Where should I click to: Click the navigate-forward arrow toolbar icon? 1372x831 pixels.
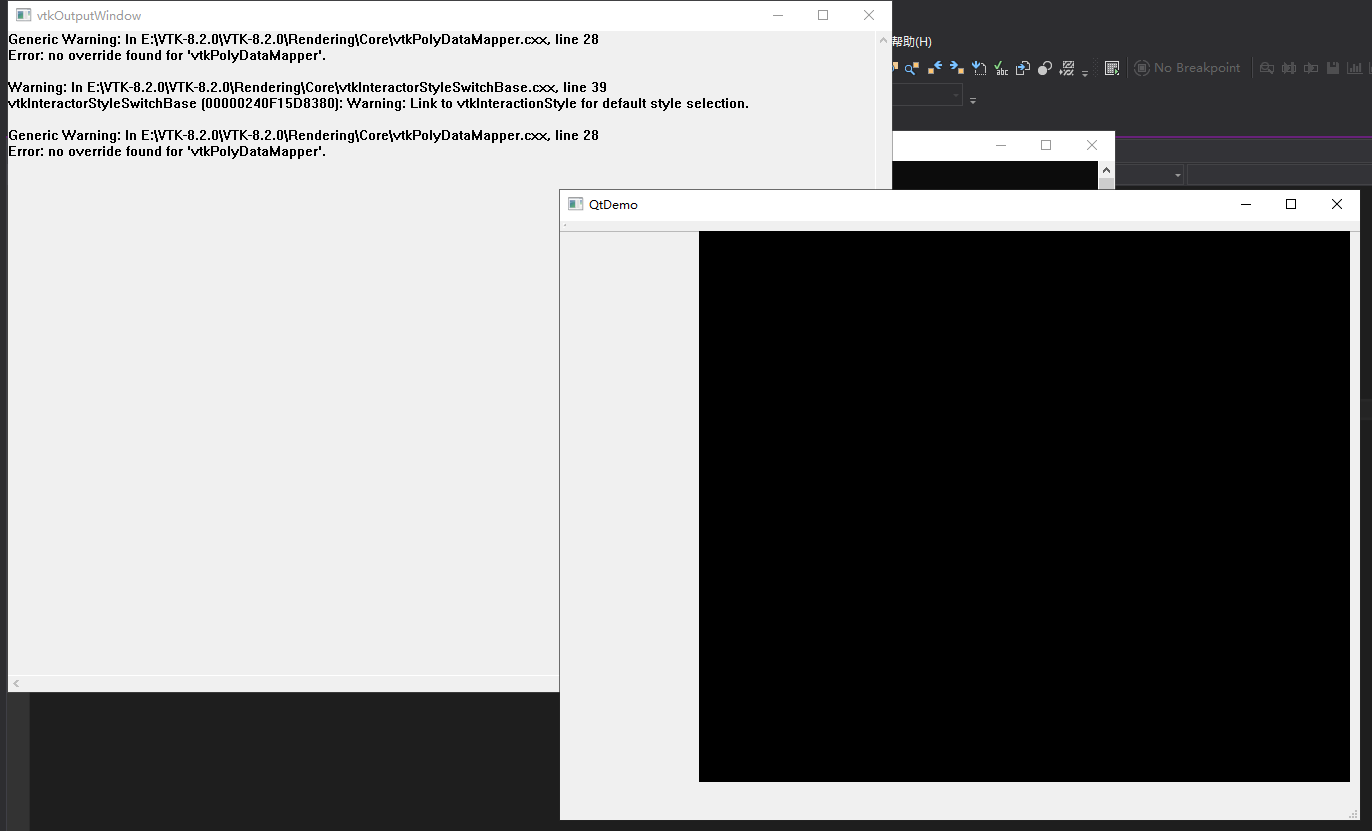point(957,68)
